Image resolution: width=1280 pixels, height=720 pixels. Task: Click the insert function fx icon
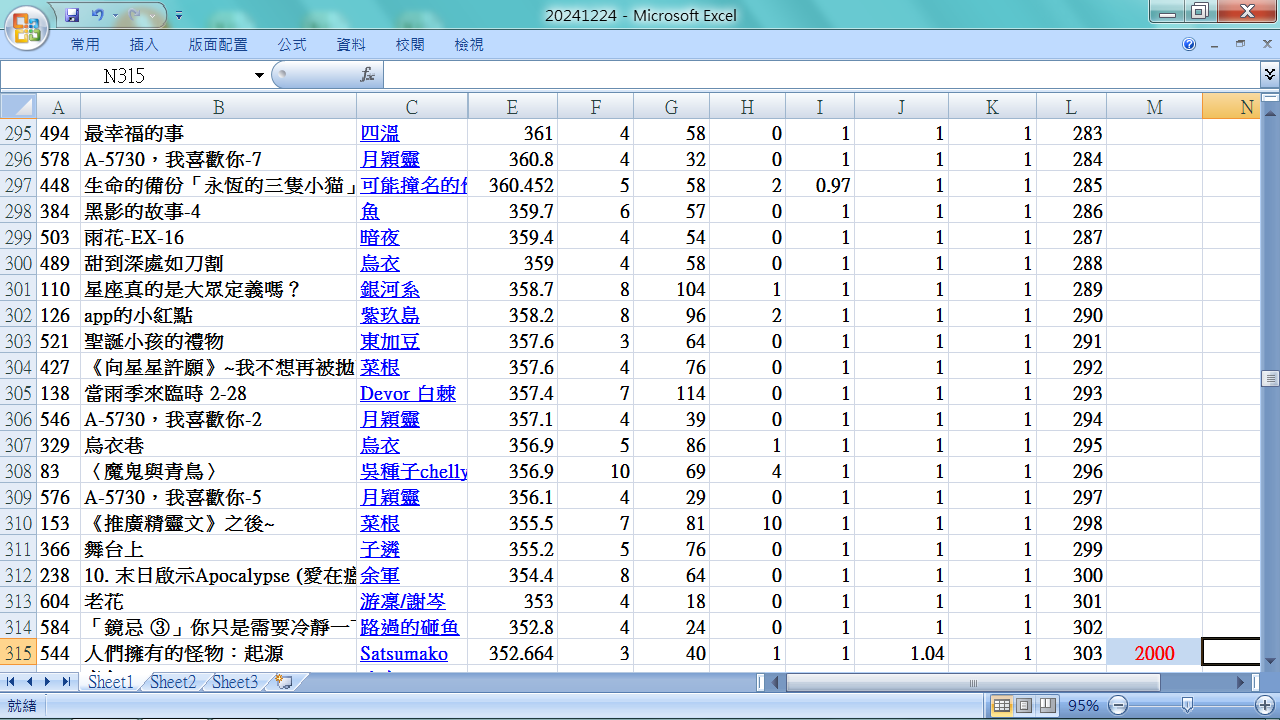click(367, 75)
